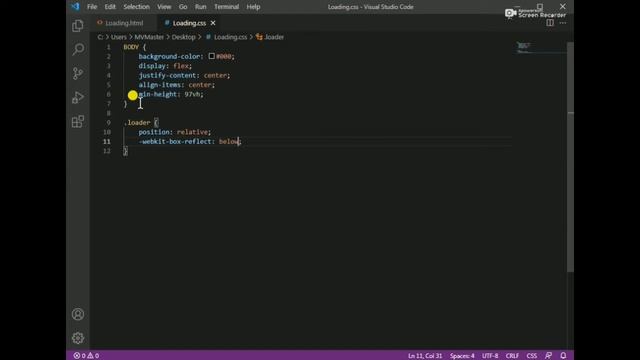Click the display: flex line
This screenshot has height=360, width=640.
pyautogui.click(x=165, y=66)
